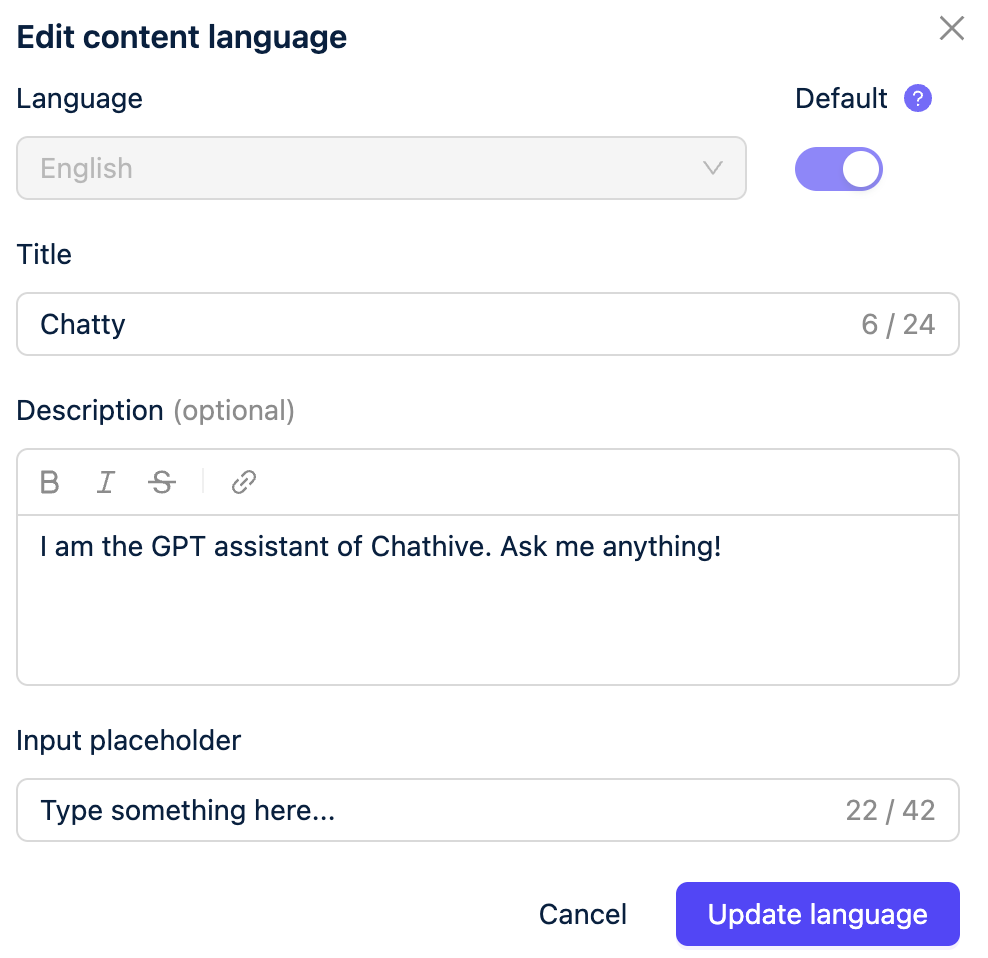Viewport: 988px width, 958px height.
Task: Click the Title field containing Chatty
Action: click(440, 324)
